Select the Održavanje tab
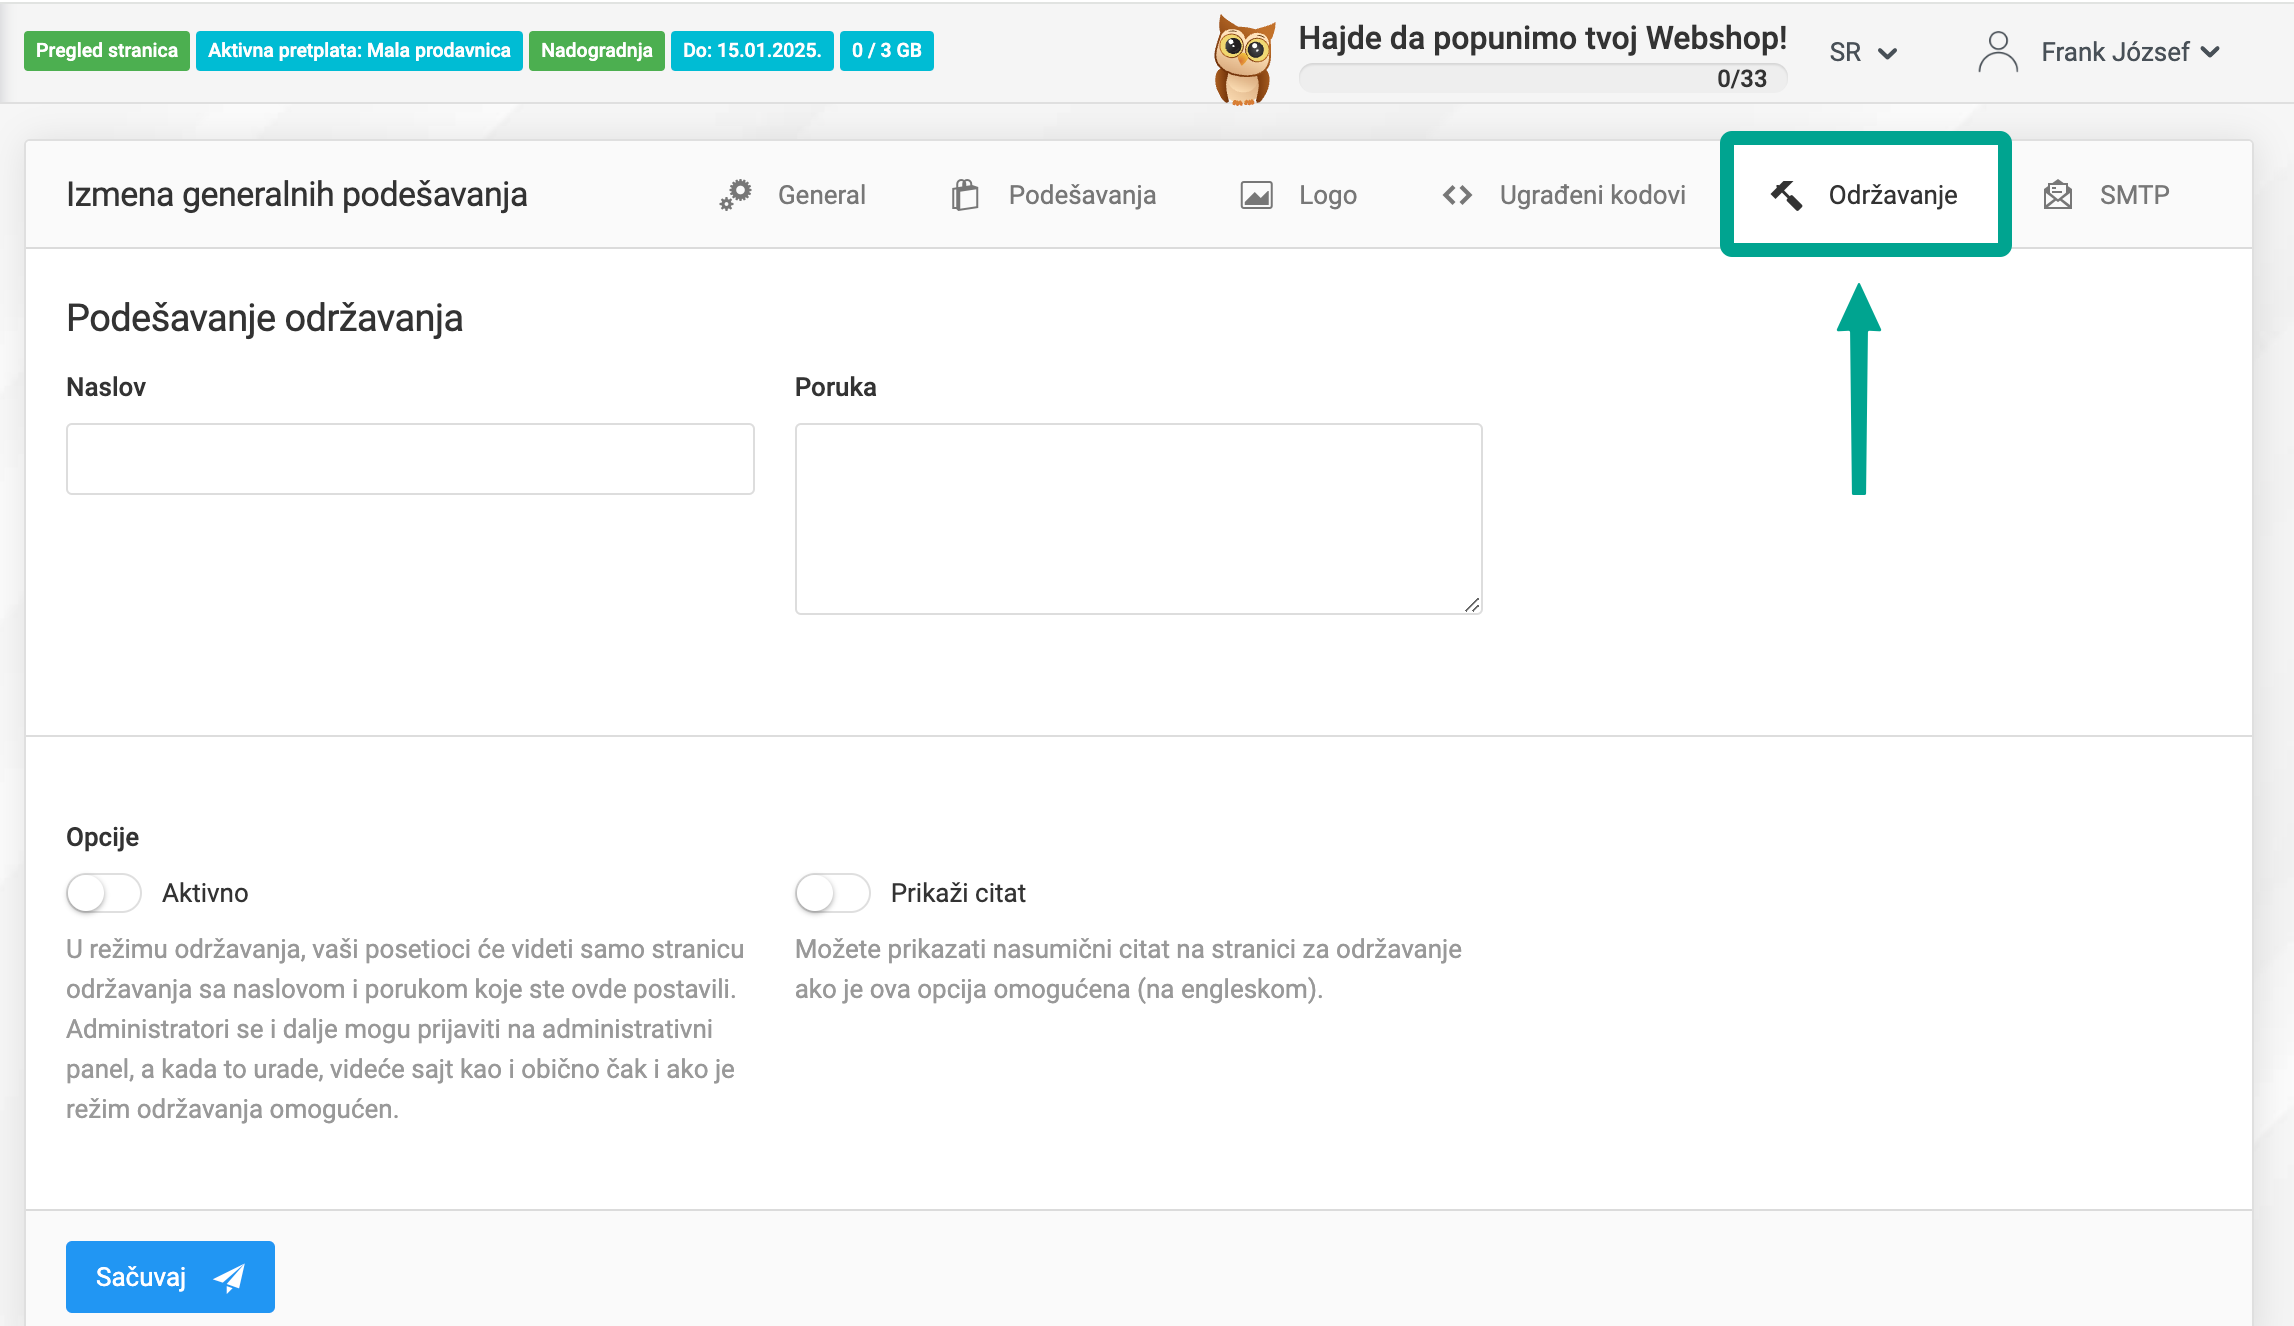This screenshot has width=2294, height=1326. click(1864, 195)
